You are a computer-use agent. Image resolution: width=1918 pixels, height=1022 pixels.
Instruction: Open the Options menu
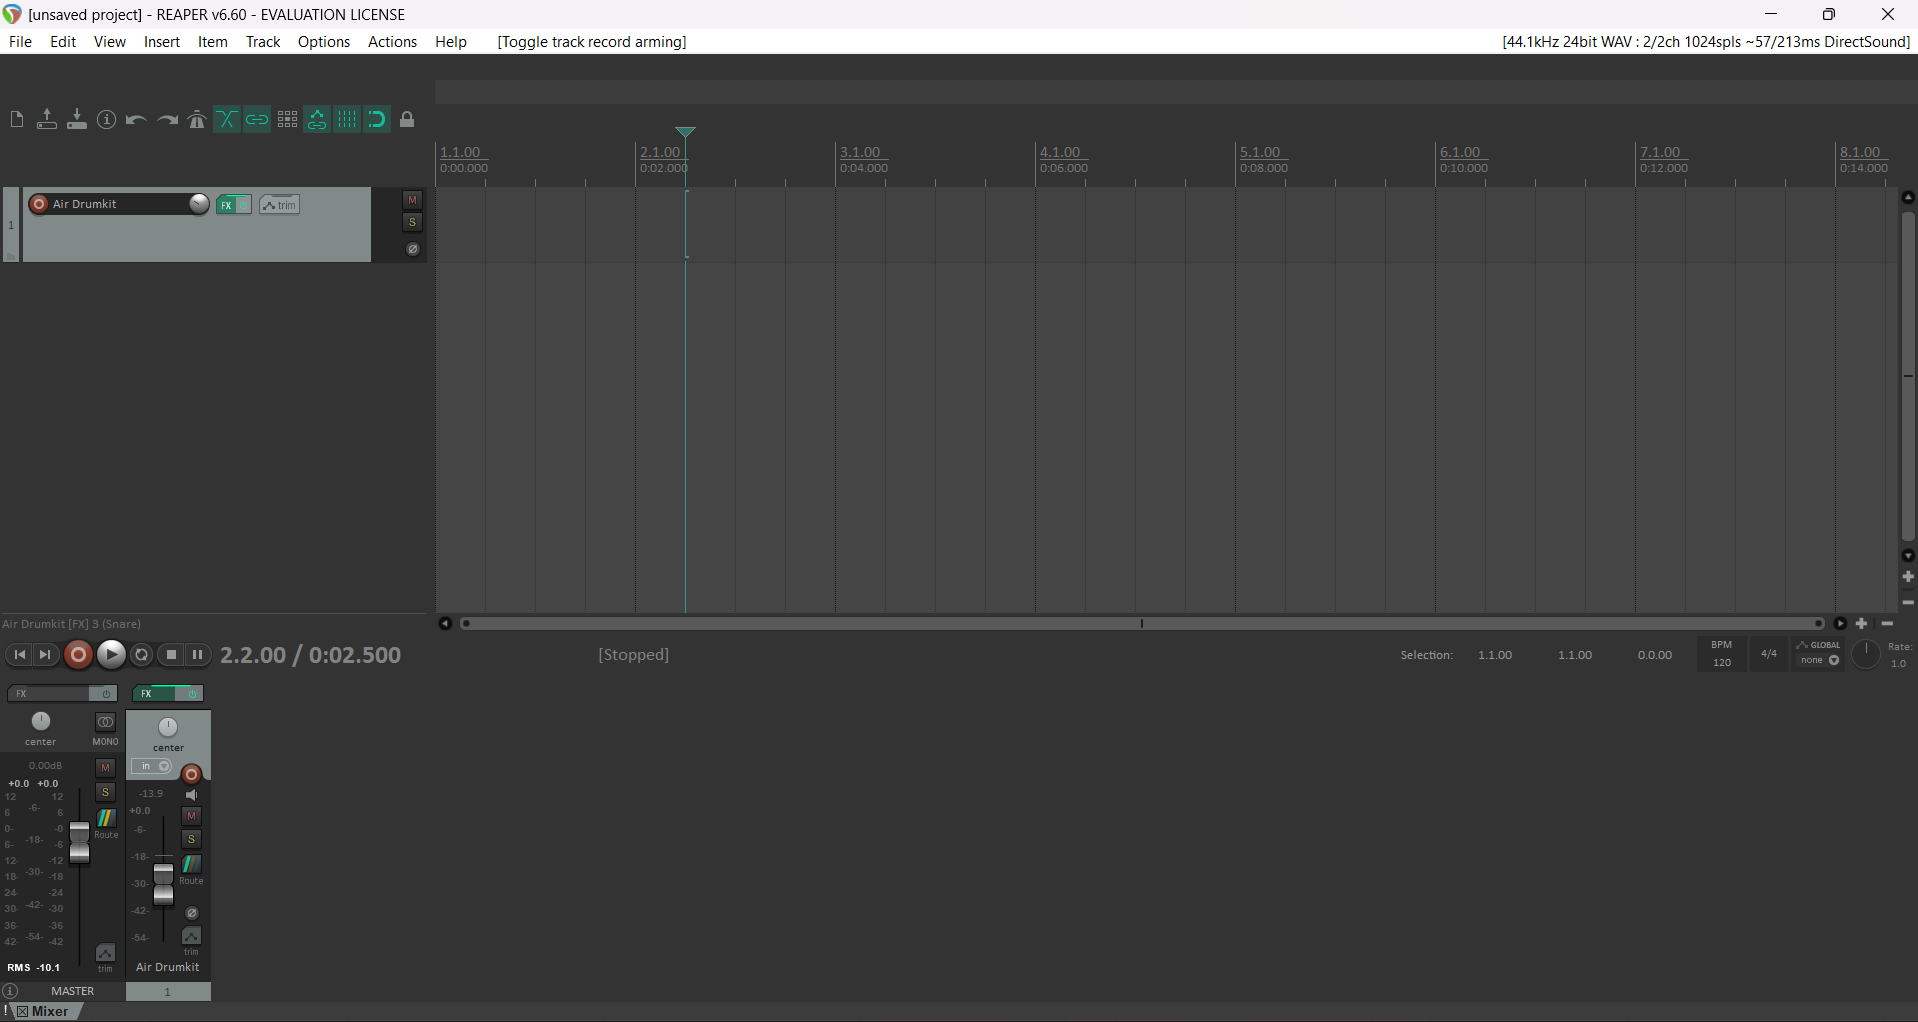[324, 42]
